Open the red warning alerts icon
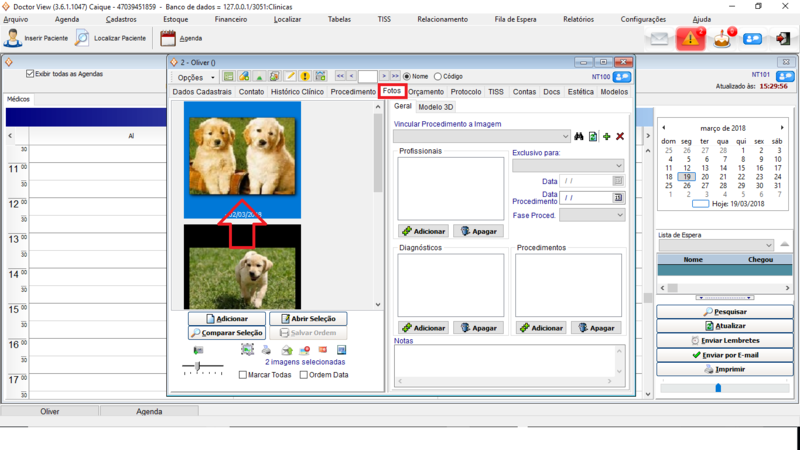 (x=690, y=39)
